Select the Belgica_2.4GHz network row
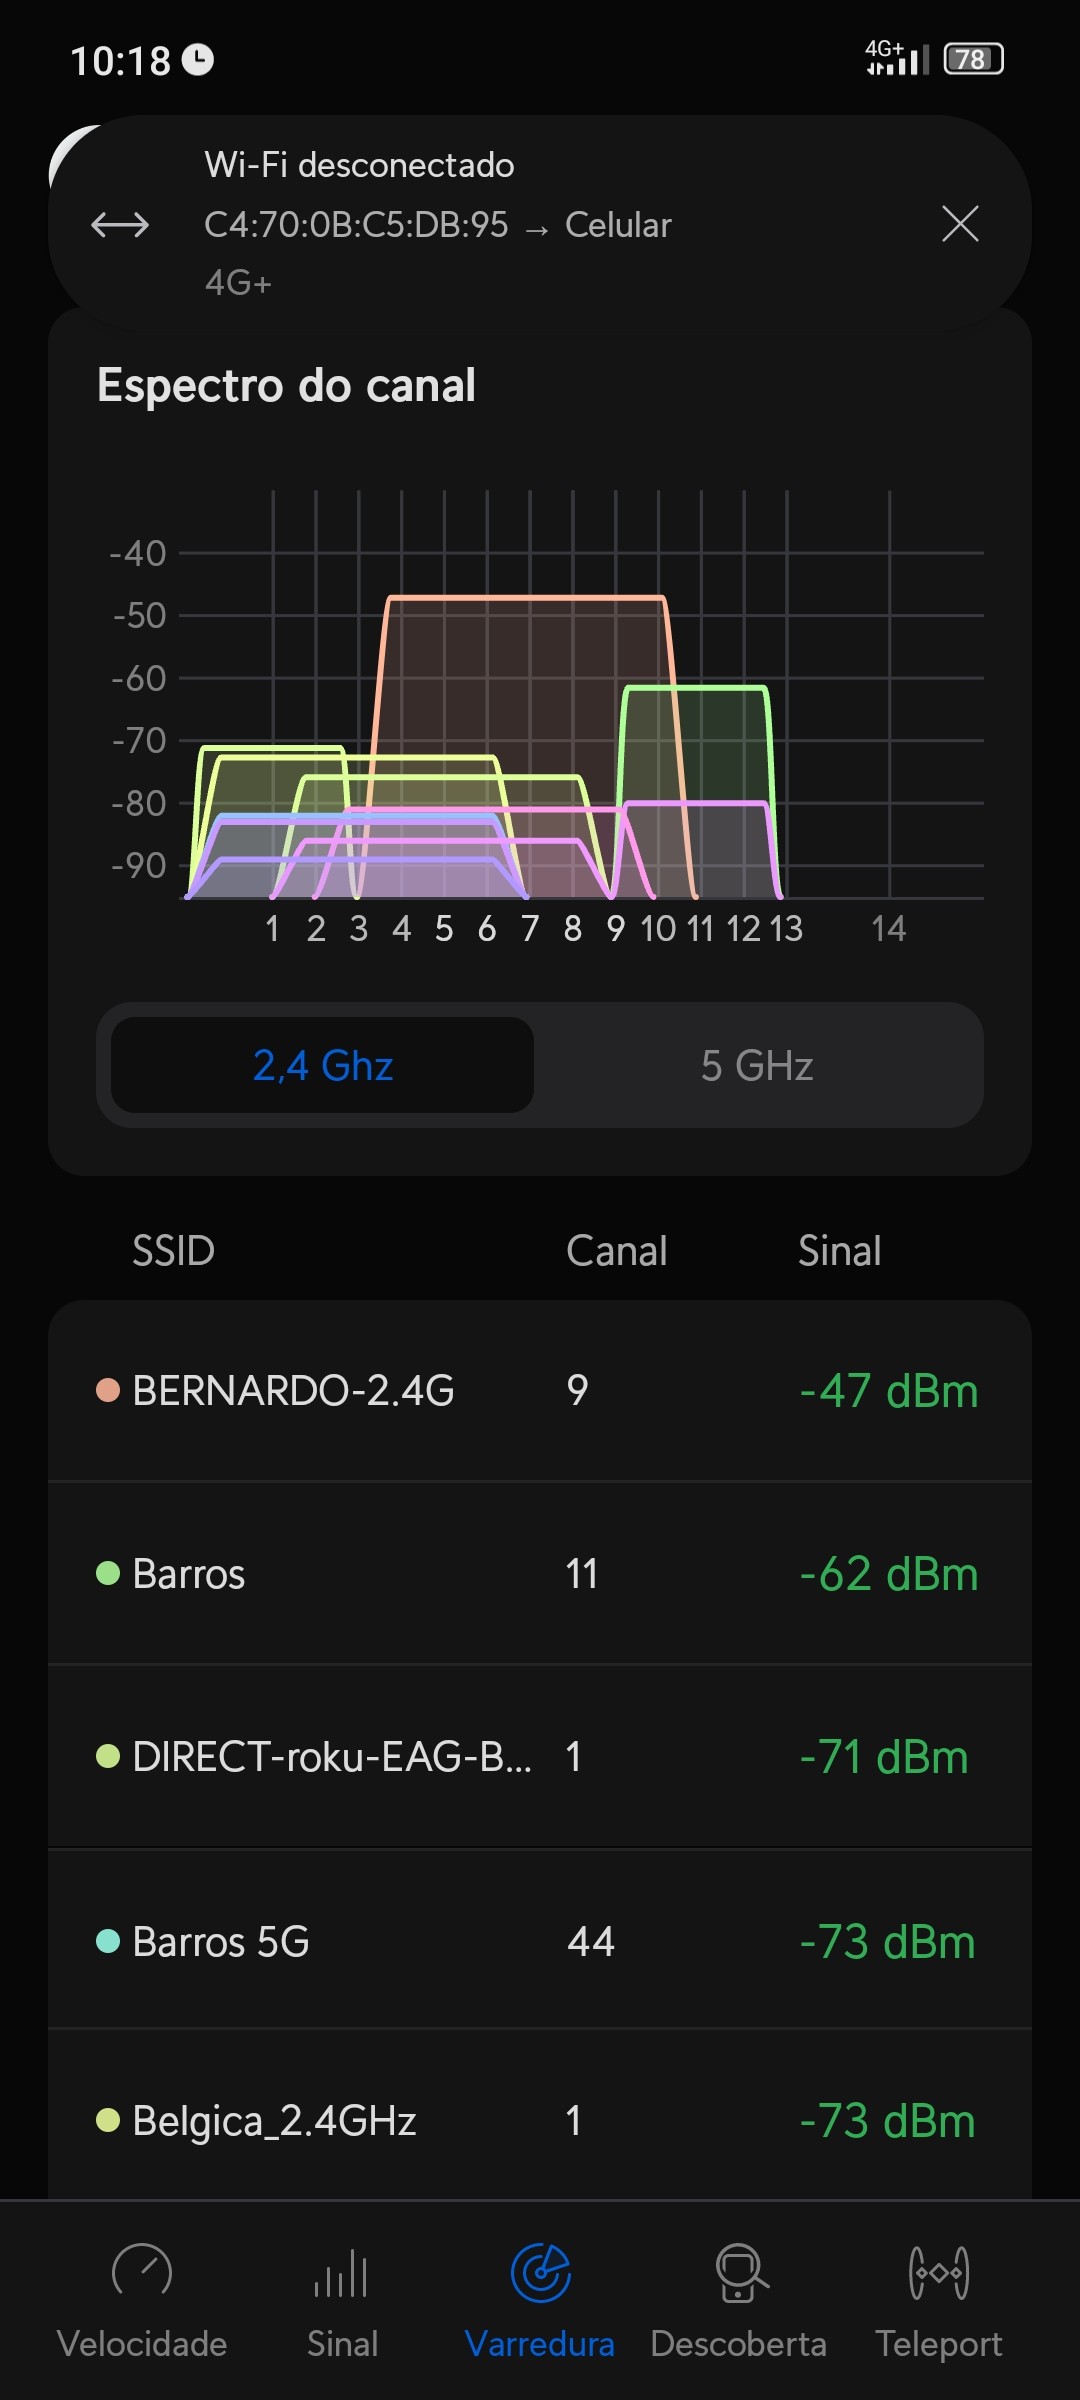The width and height of the screenshot is (1080, 2400). click(x=540, y=2120)
